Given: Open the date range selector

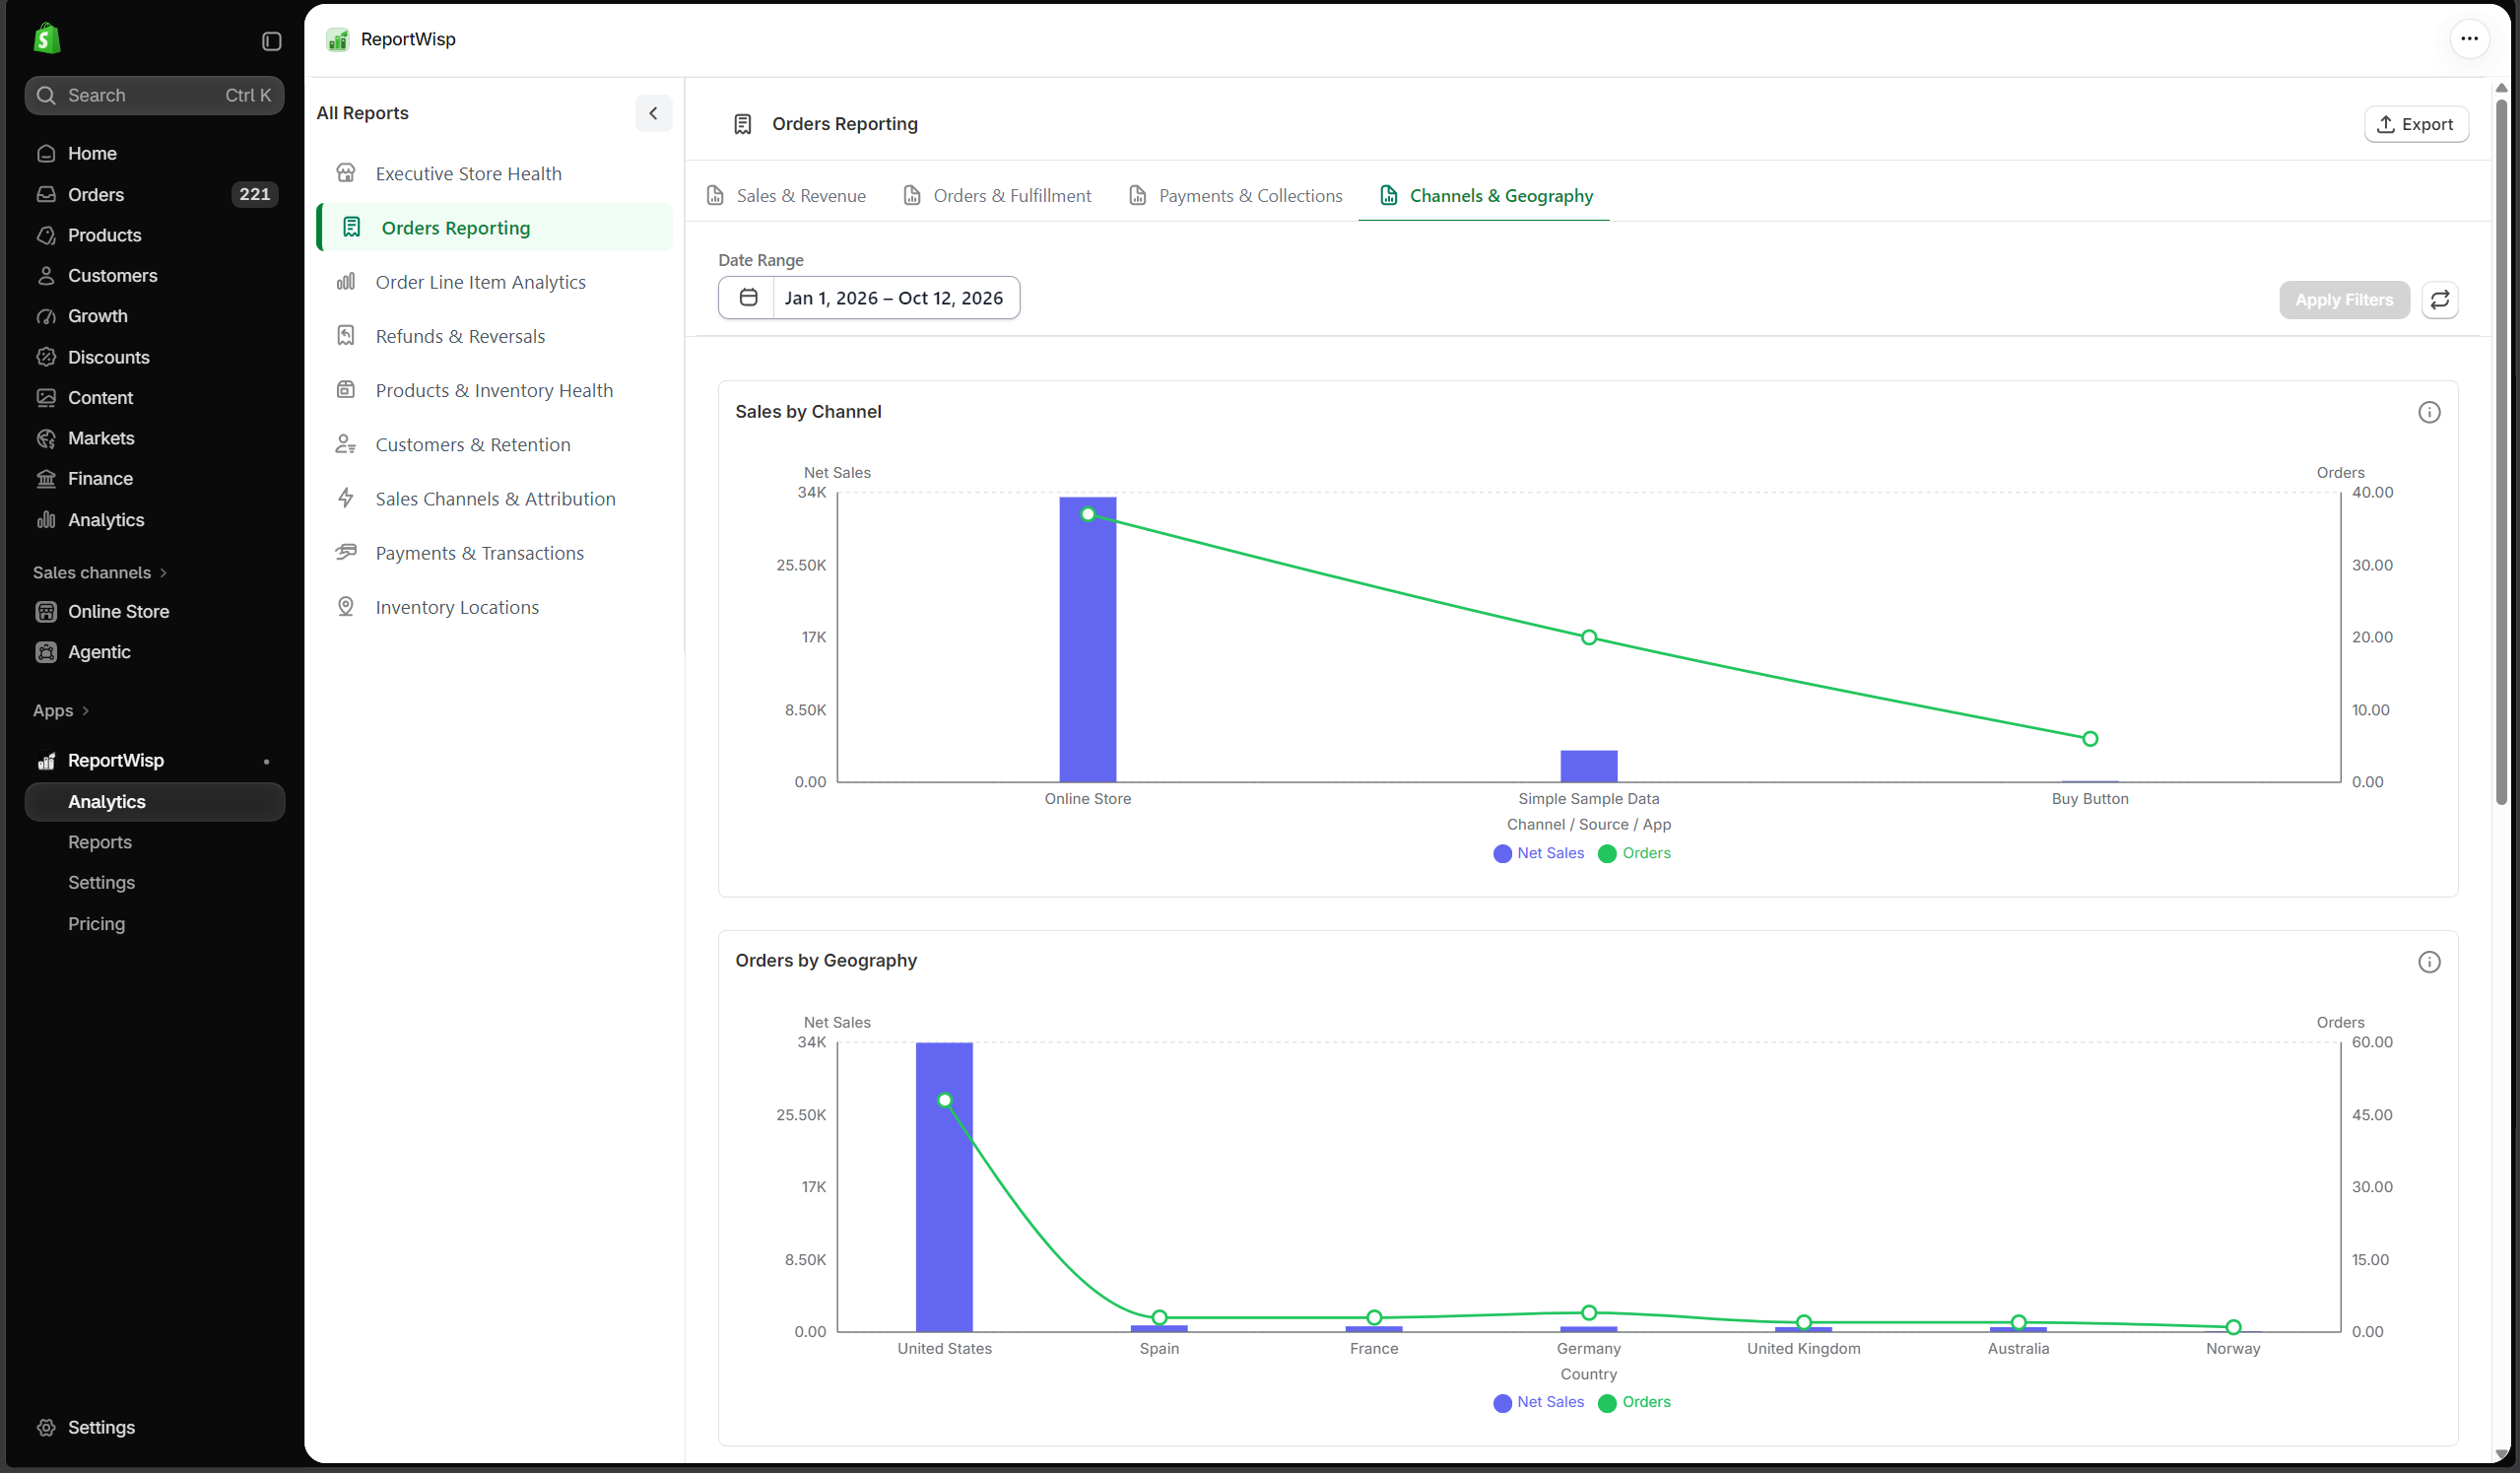Looking at the screenshot, I should (x=868, y=298).
